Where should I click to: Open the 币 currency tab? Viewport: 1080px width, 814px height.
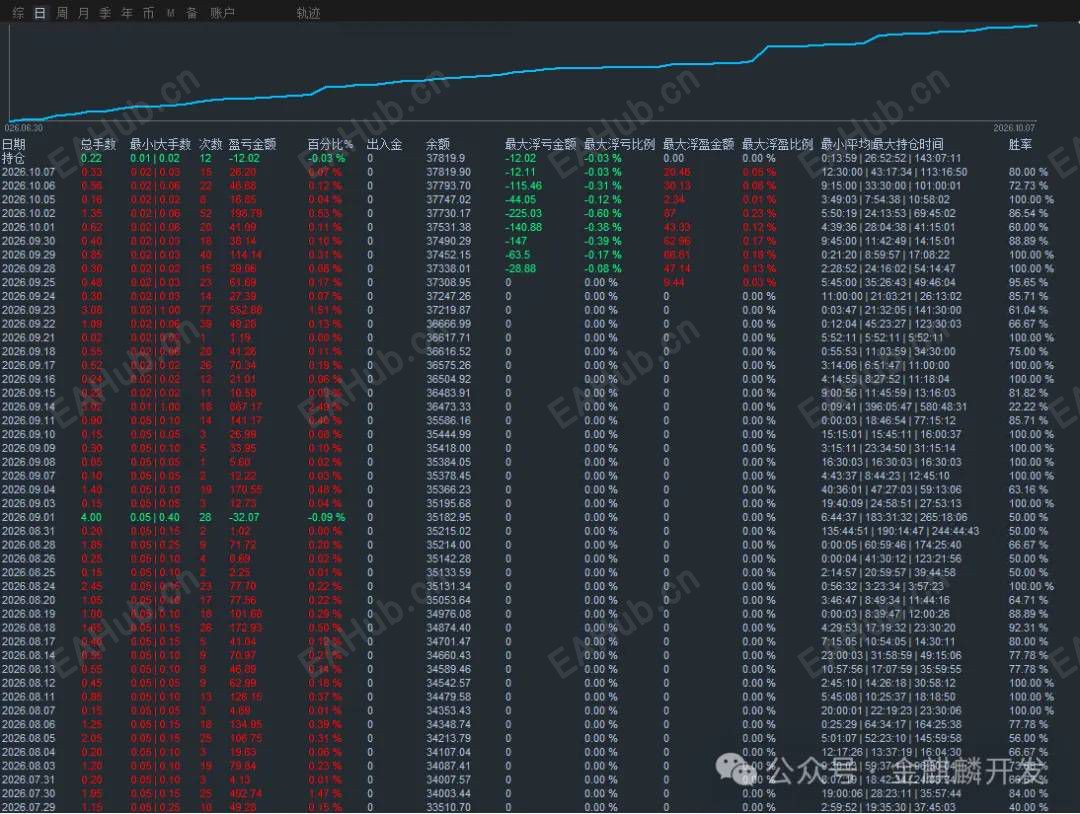[x=148, y=13]
